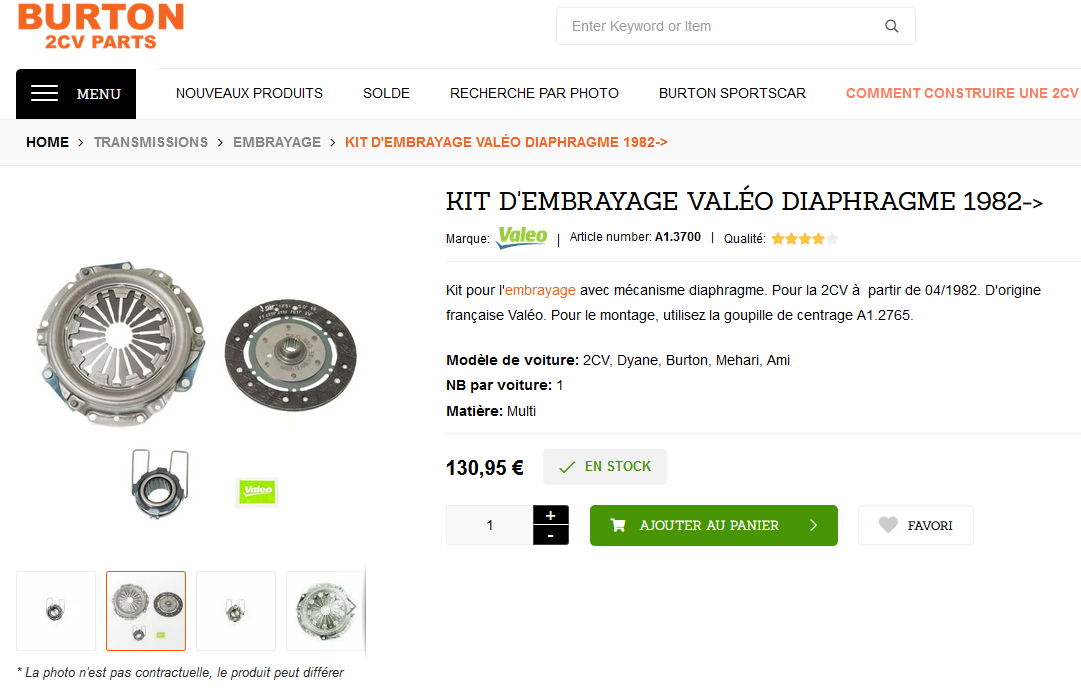Open the hamburger MENU button
This screenshot has height=697, width=1081.
point(76,94)
